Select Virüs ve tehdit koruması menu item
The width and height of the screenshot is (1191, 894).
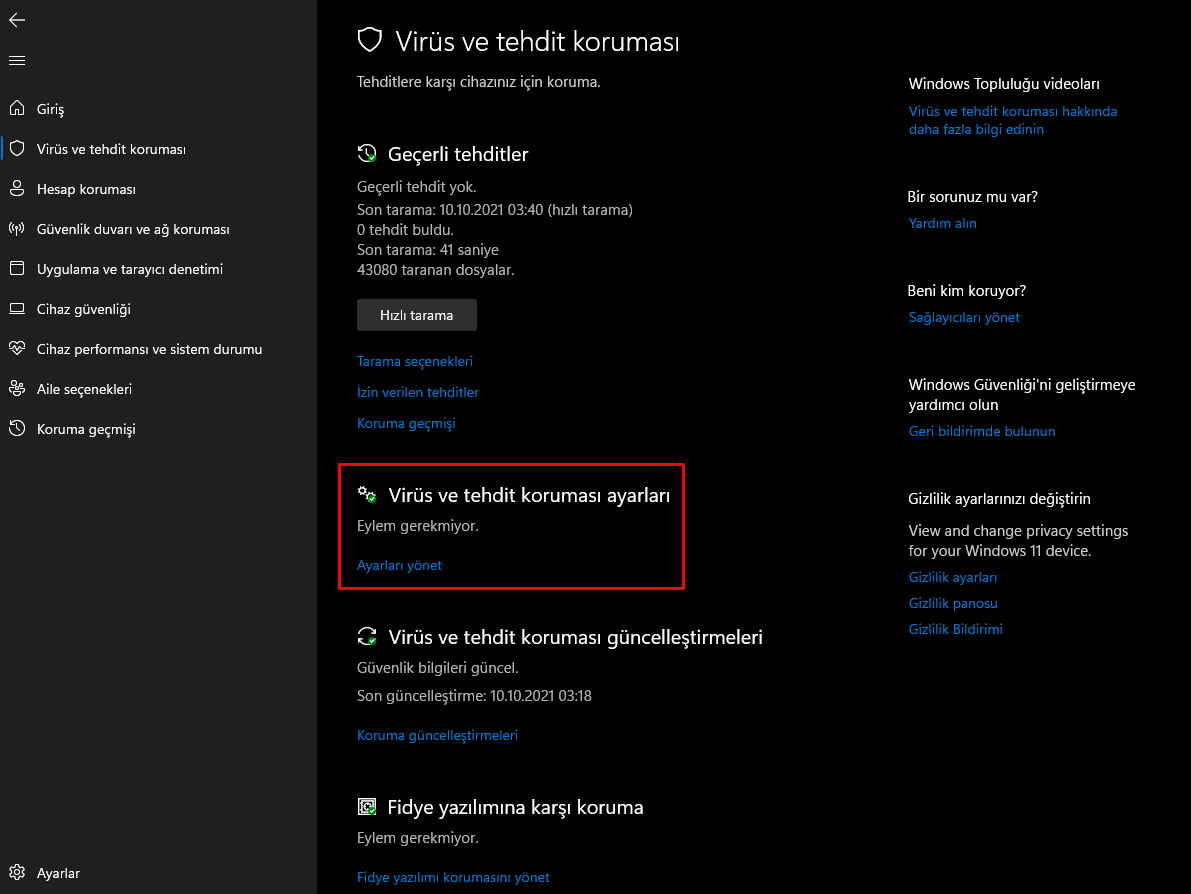[x=111, y=149]
